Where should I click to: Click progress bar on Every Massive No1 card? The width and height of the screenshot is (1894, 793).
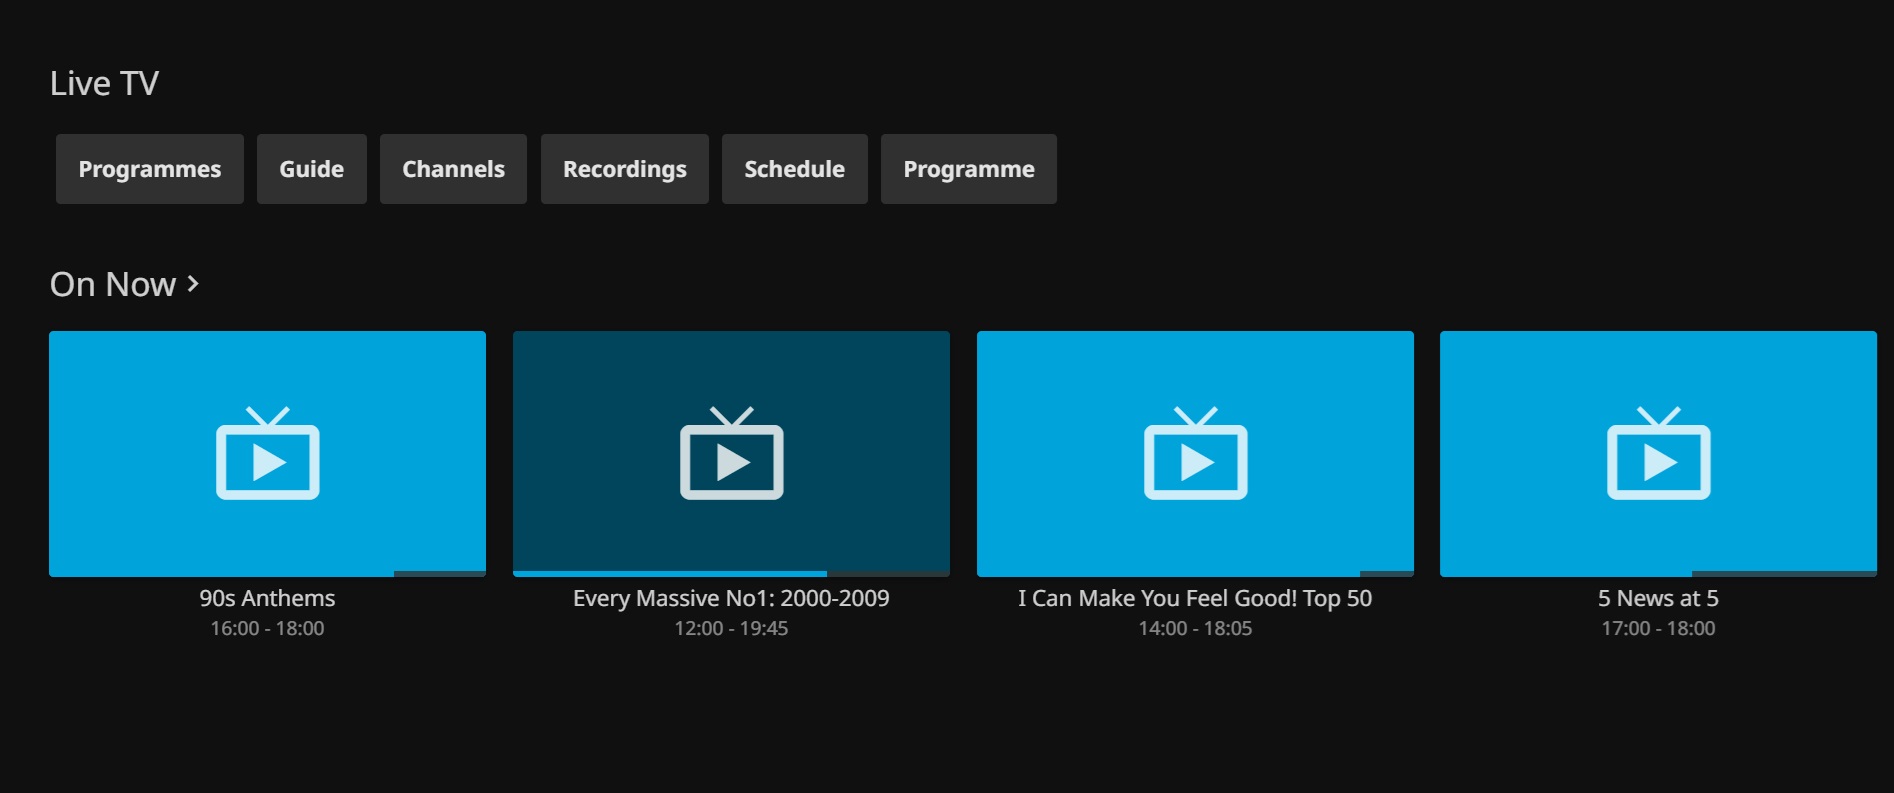(731, 573)
